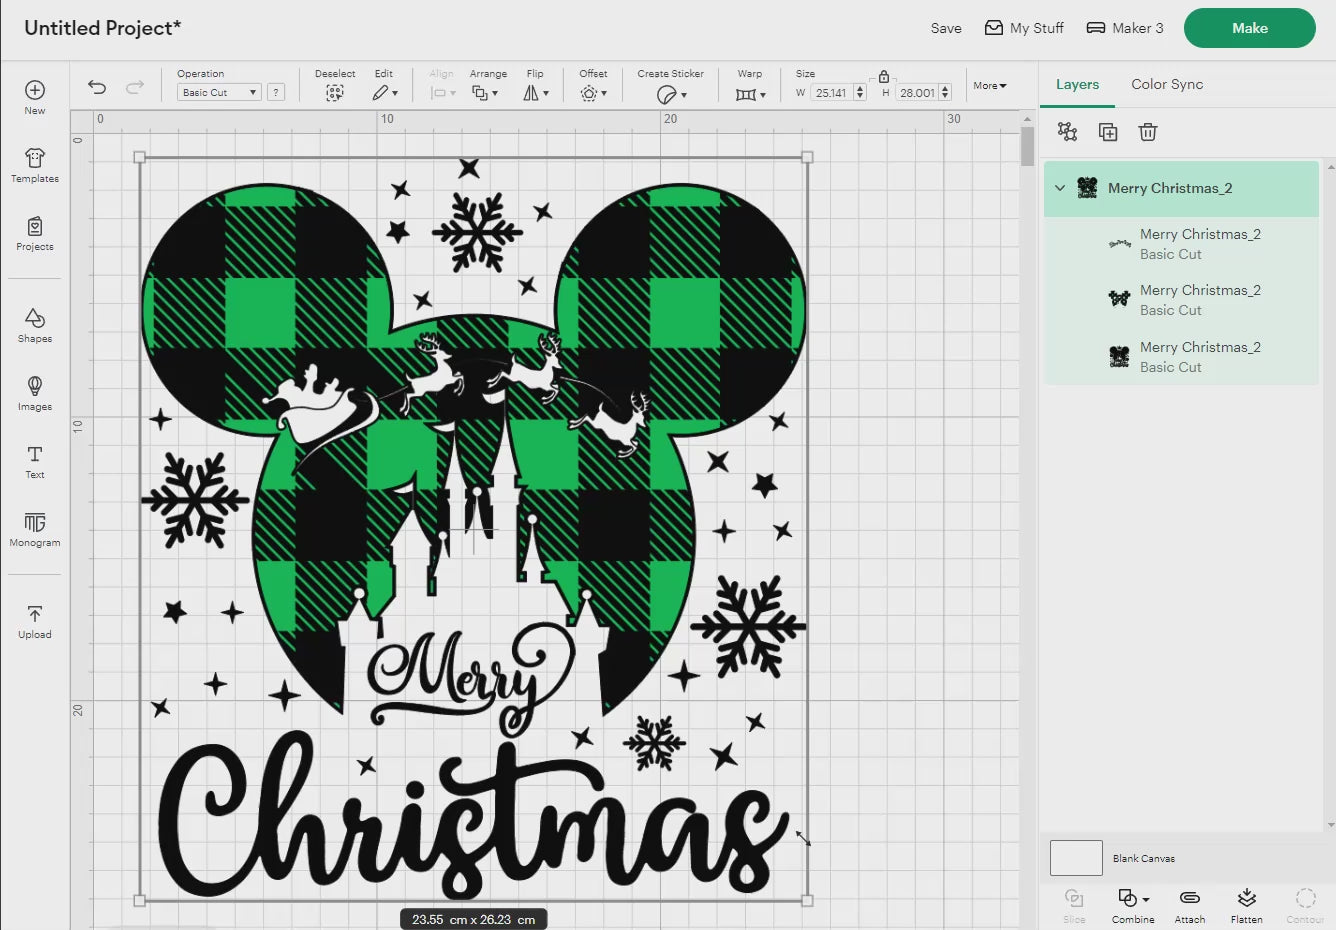Click the Flatten icon
Viewport: 1336px width, 930px height.
(x=1246, y=897)
